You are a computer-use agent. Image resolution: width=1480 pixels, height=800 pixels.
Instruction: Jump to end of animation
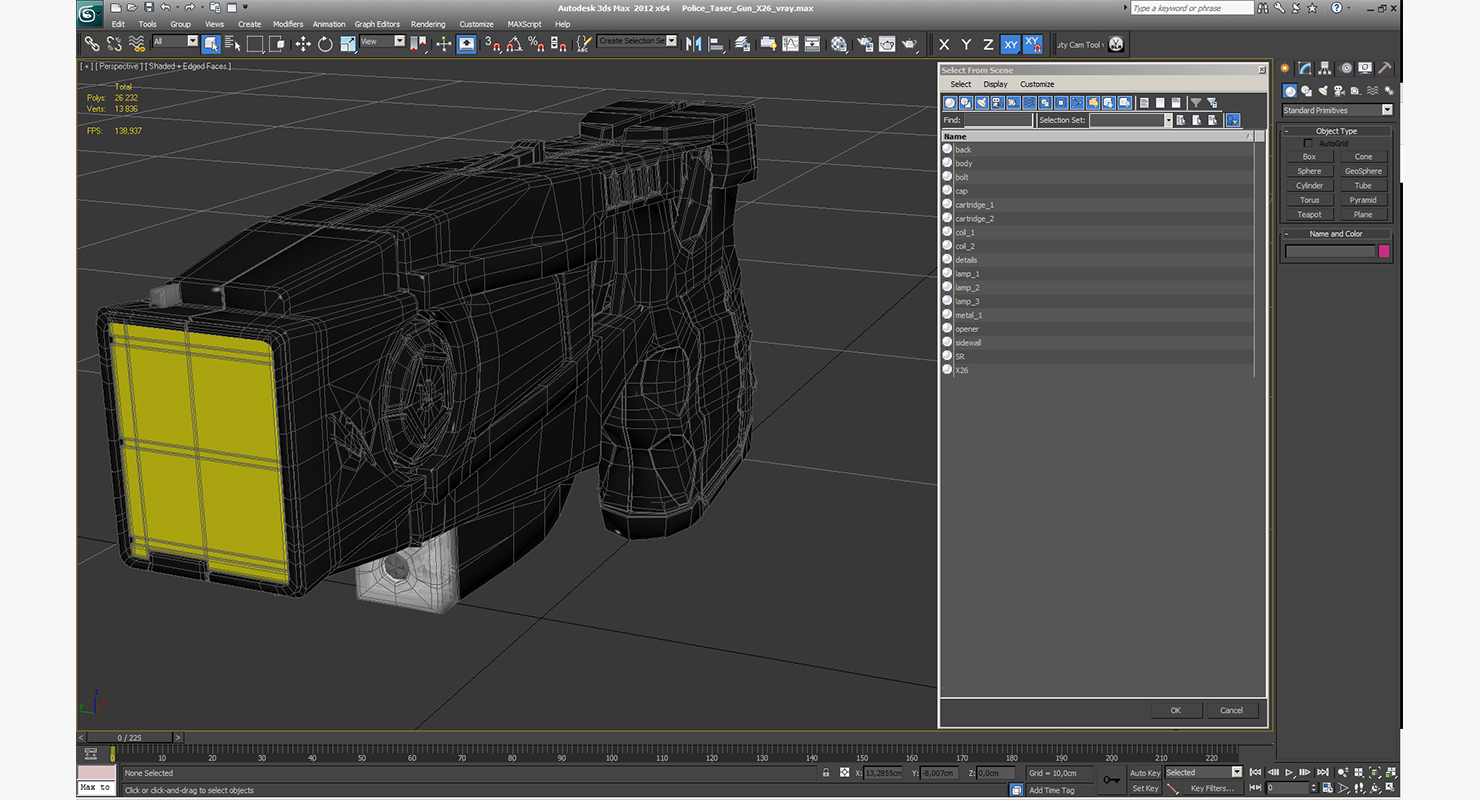[x=1323, y=772]
